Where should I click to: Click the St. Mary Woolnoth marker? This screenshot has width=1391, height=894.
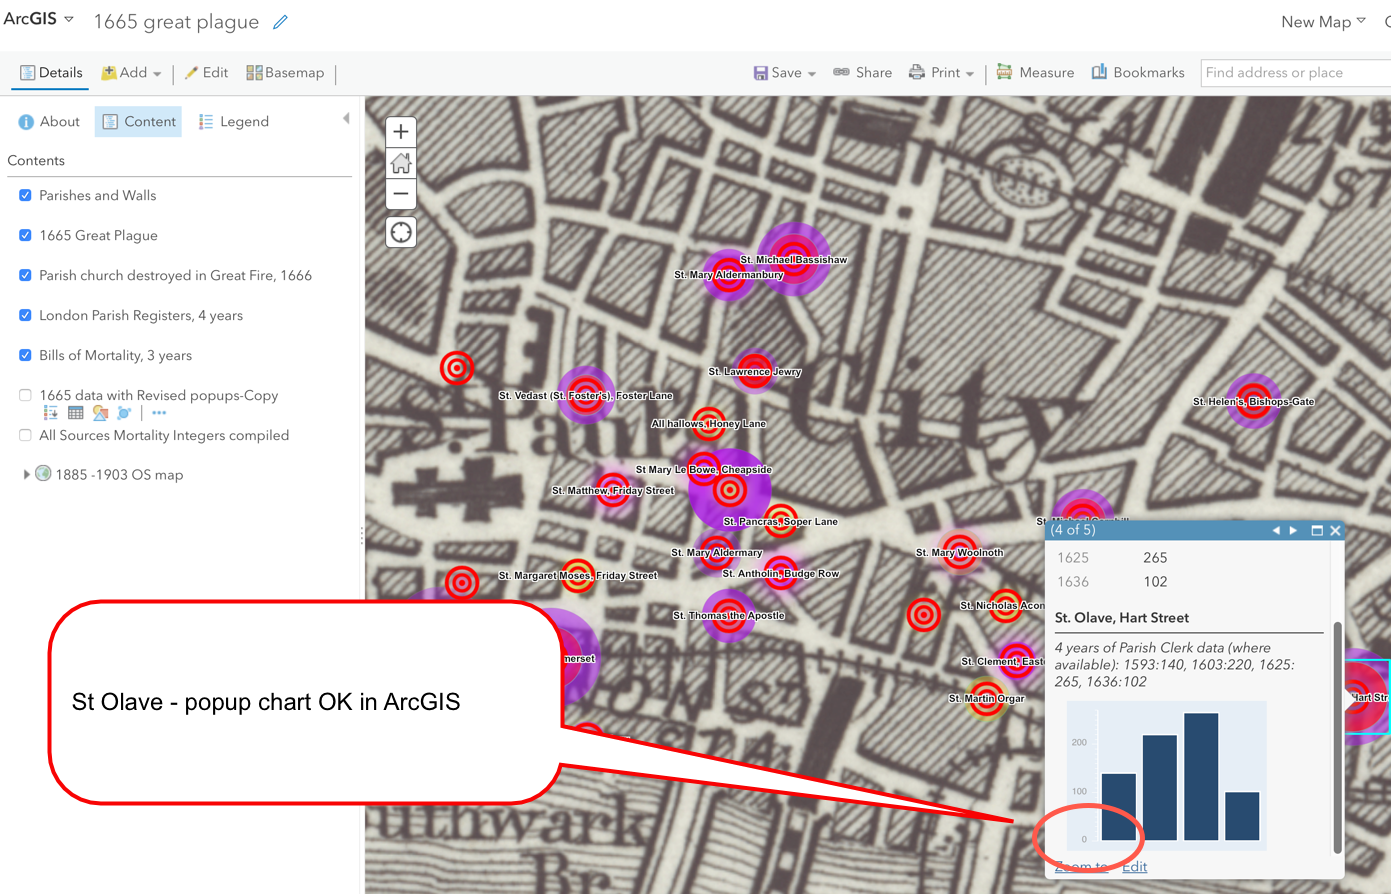point(960,553)
